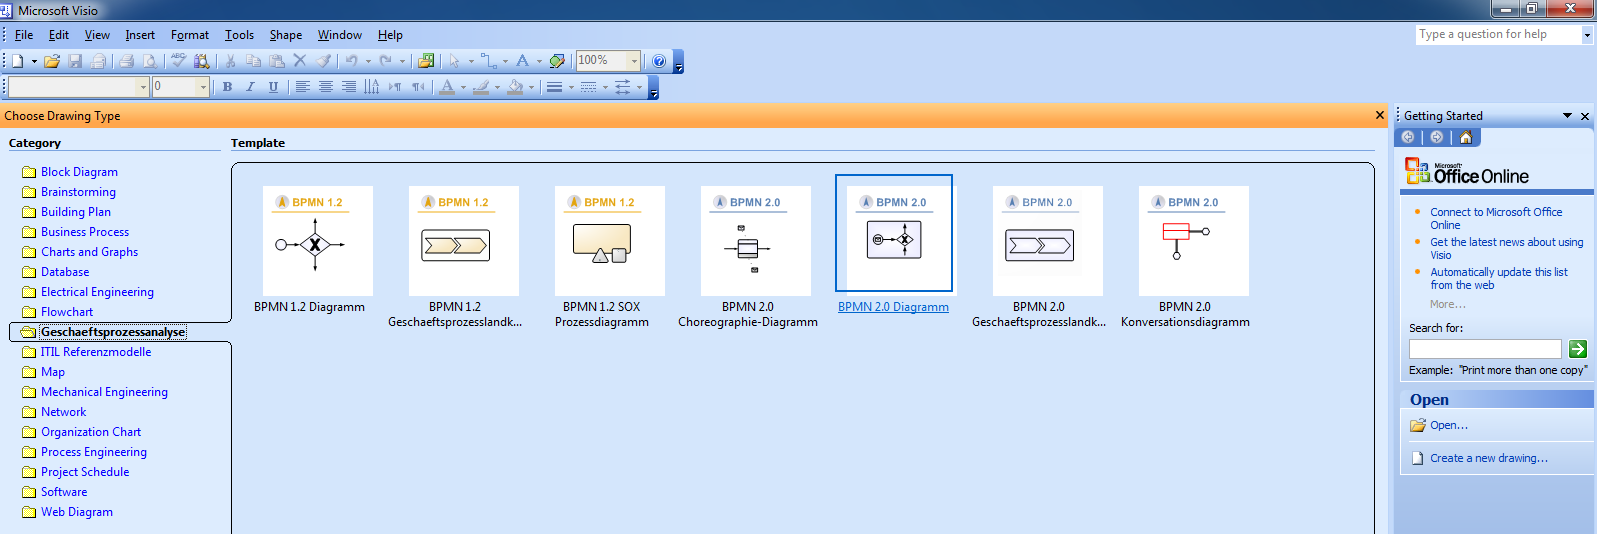Click the Save disk icon
Viewport: 1597px width, 534px height.
75,61
